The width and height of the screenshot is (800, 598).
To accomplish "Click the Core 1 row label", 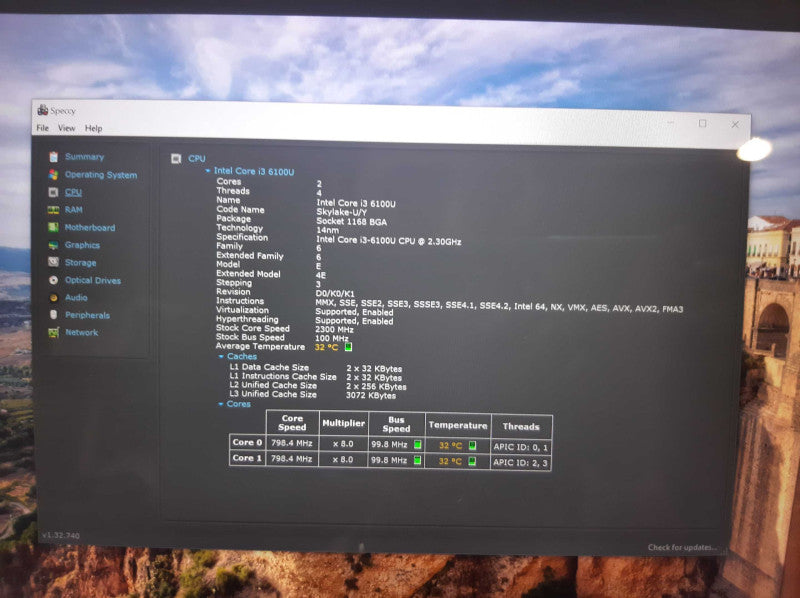I will (x=247, y=458).
